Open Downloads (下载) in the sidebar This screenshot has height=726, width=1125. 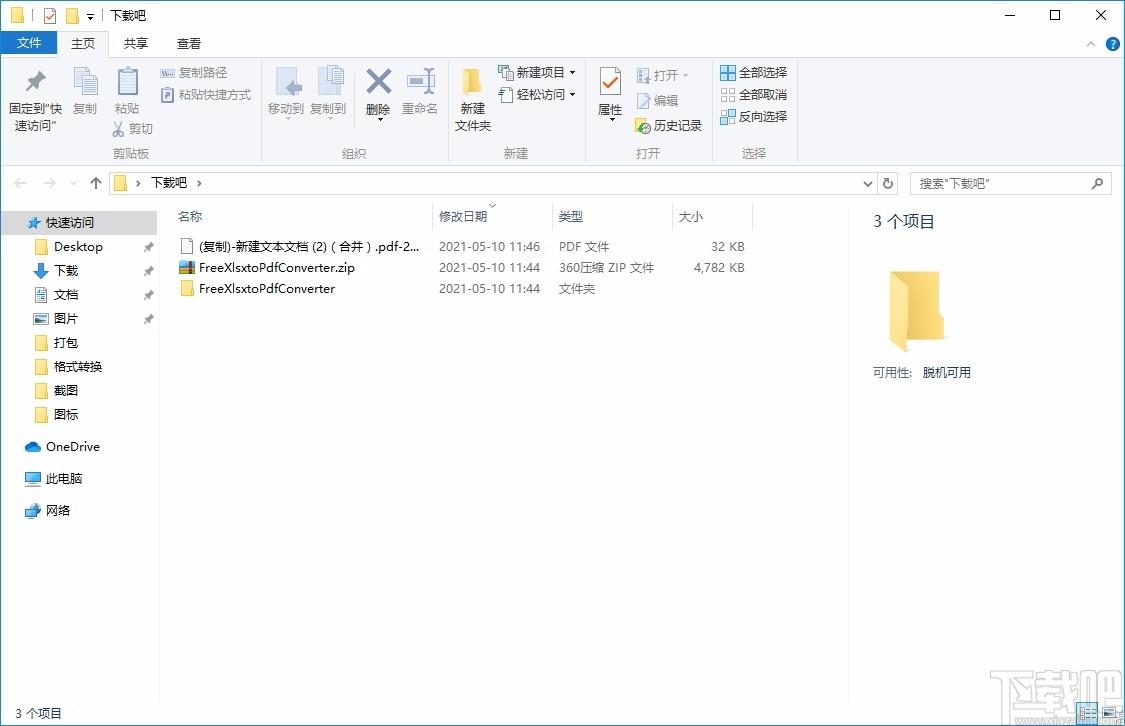click(66, 270)
